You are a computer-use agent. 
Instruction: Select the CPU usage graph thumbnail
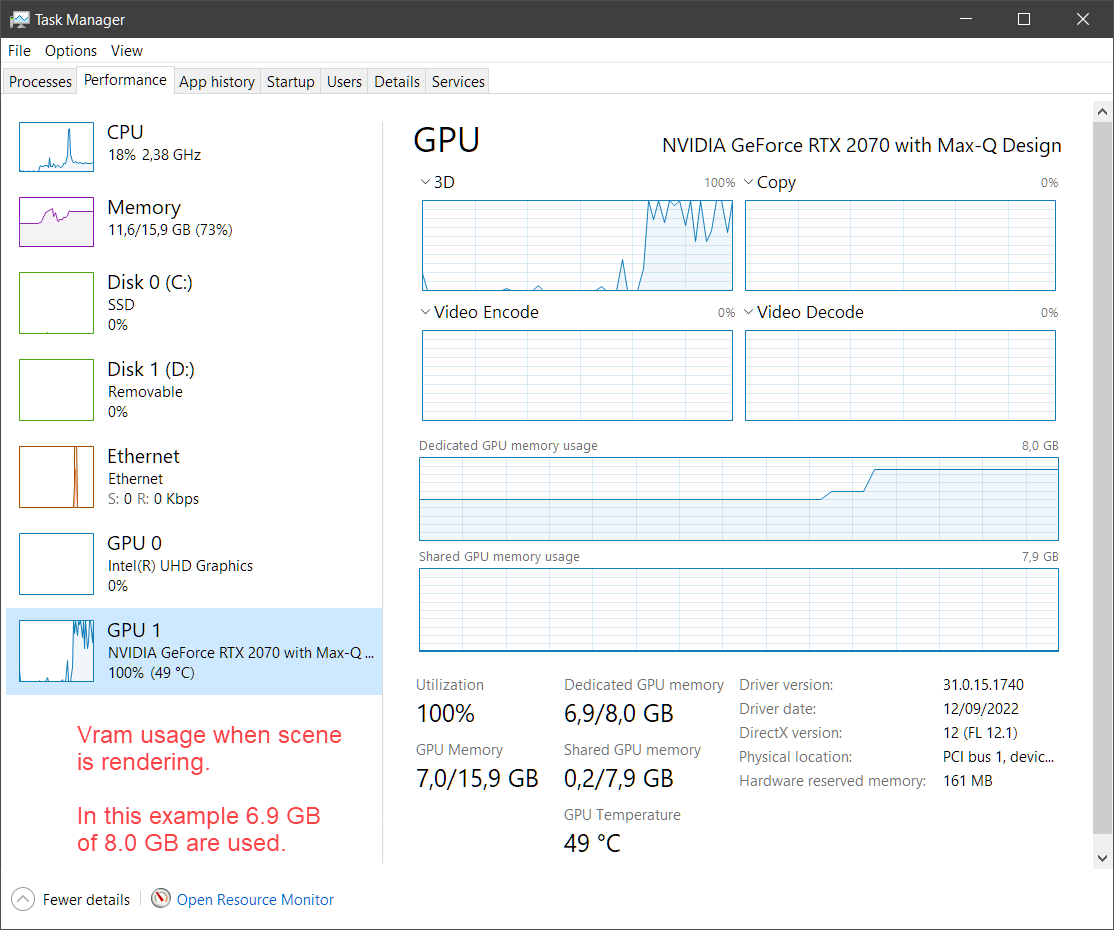[x=56, y=147]
